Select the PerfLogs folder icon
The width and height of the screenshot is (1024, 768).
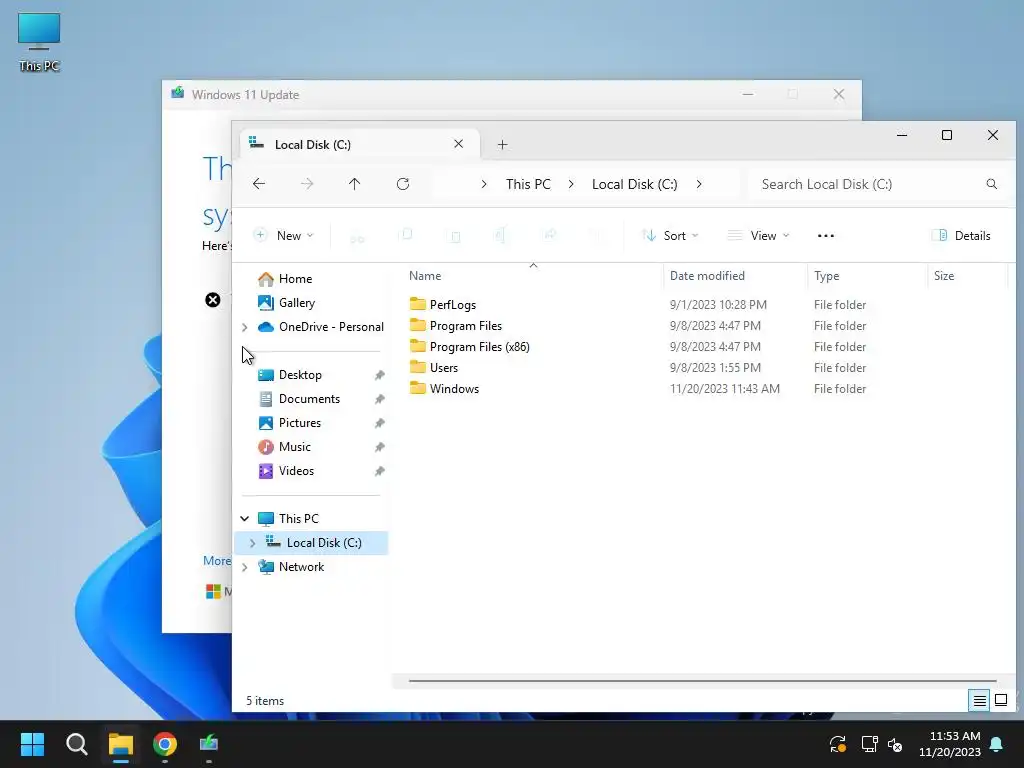click(417, 304)
